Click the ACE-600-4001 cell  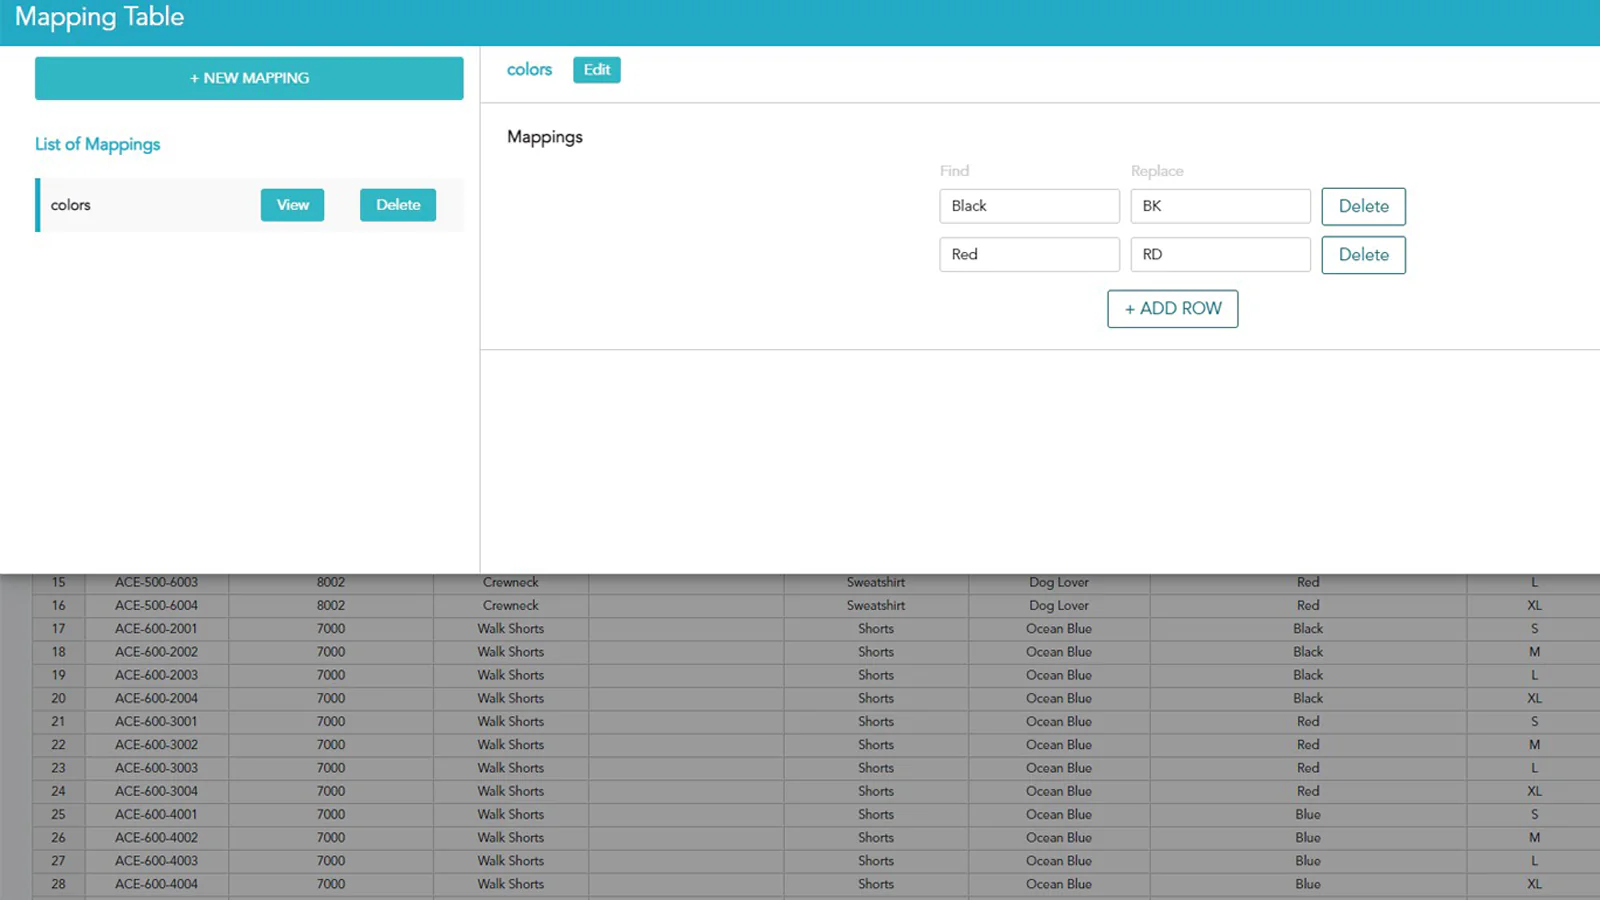coord(156,814)
